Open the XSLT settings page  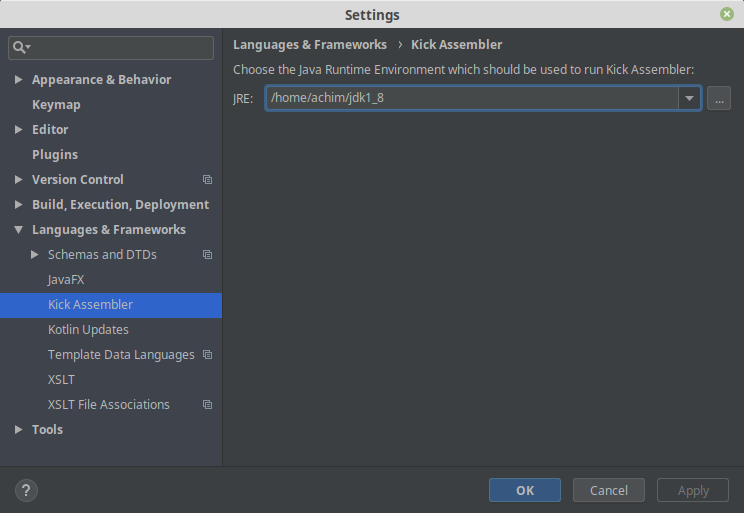(61, 380)
